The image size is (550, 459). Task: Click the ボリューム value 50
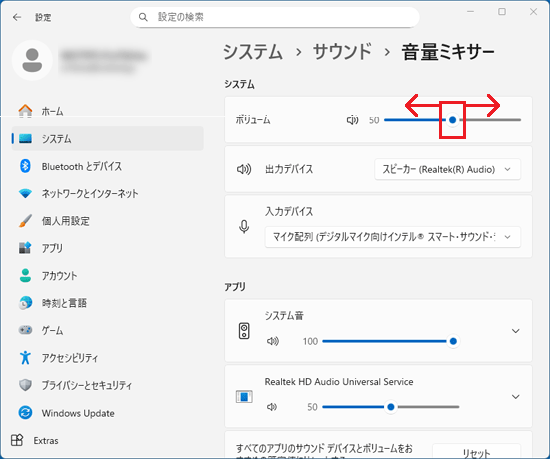click(374, 120)
